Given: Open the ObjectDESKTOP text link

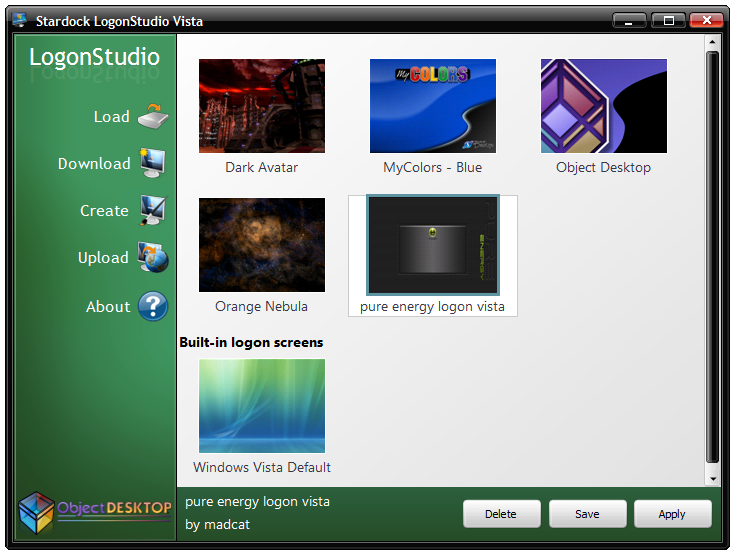Looking at the screenshot, I should click(114, 508).
